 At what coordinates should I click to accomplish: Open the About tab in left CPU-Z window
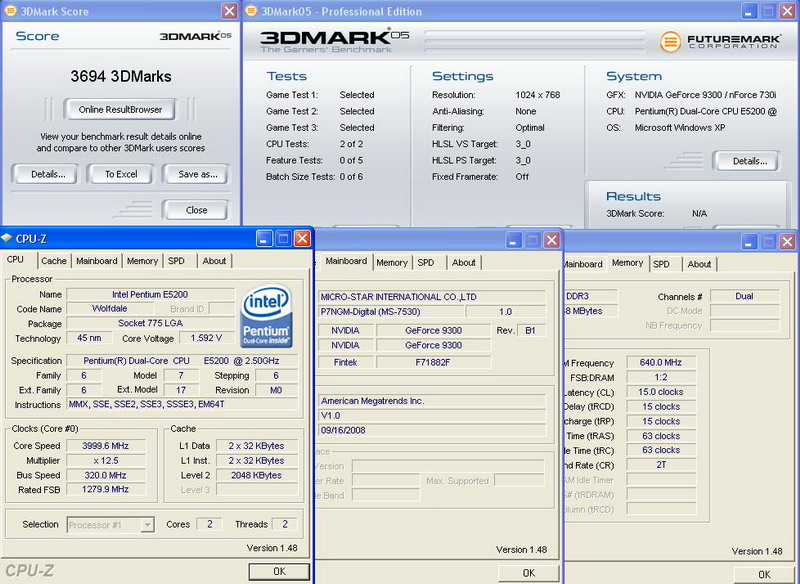(214, 261)
